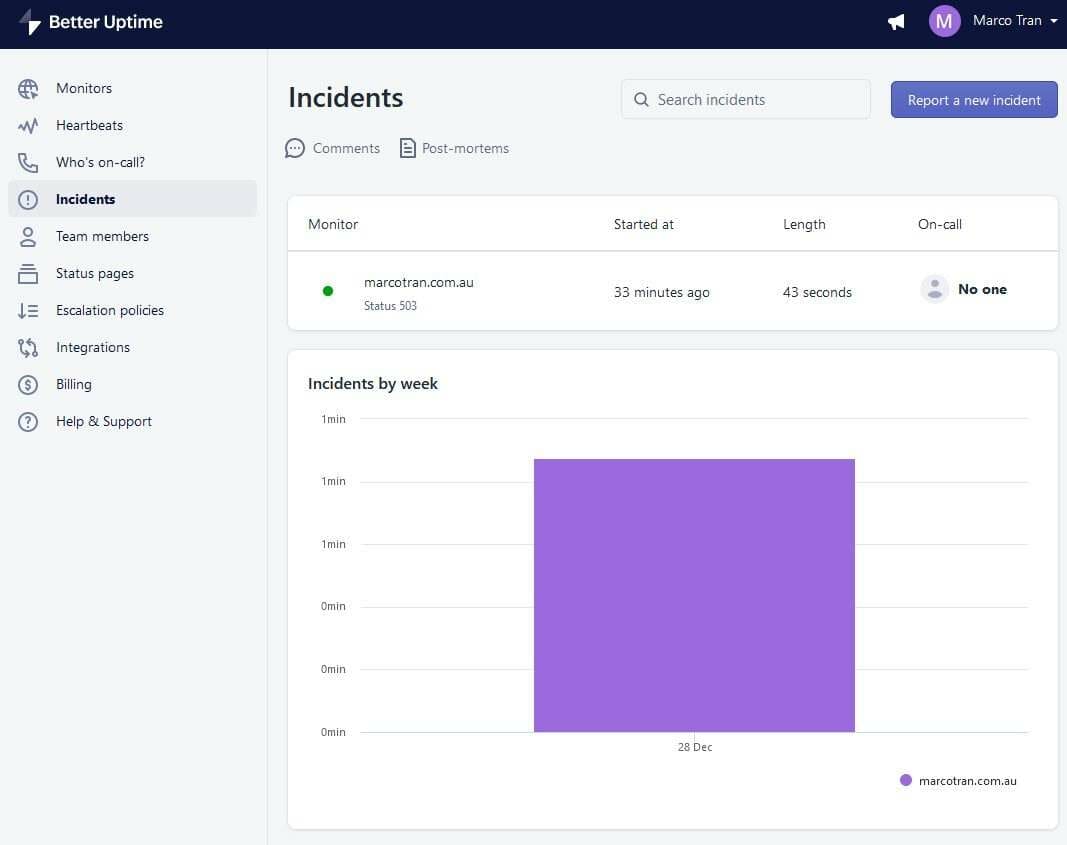Image resolution: width=1067 pixels, height=845 pixels.
Task: Click the Help & Support question mark icon
Action: (27, 421)
